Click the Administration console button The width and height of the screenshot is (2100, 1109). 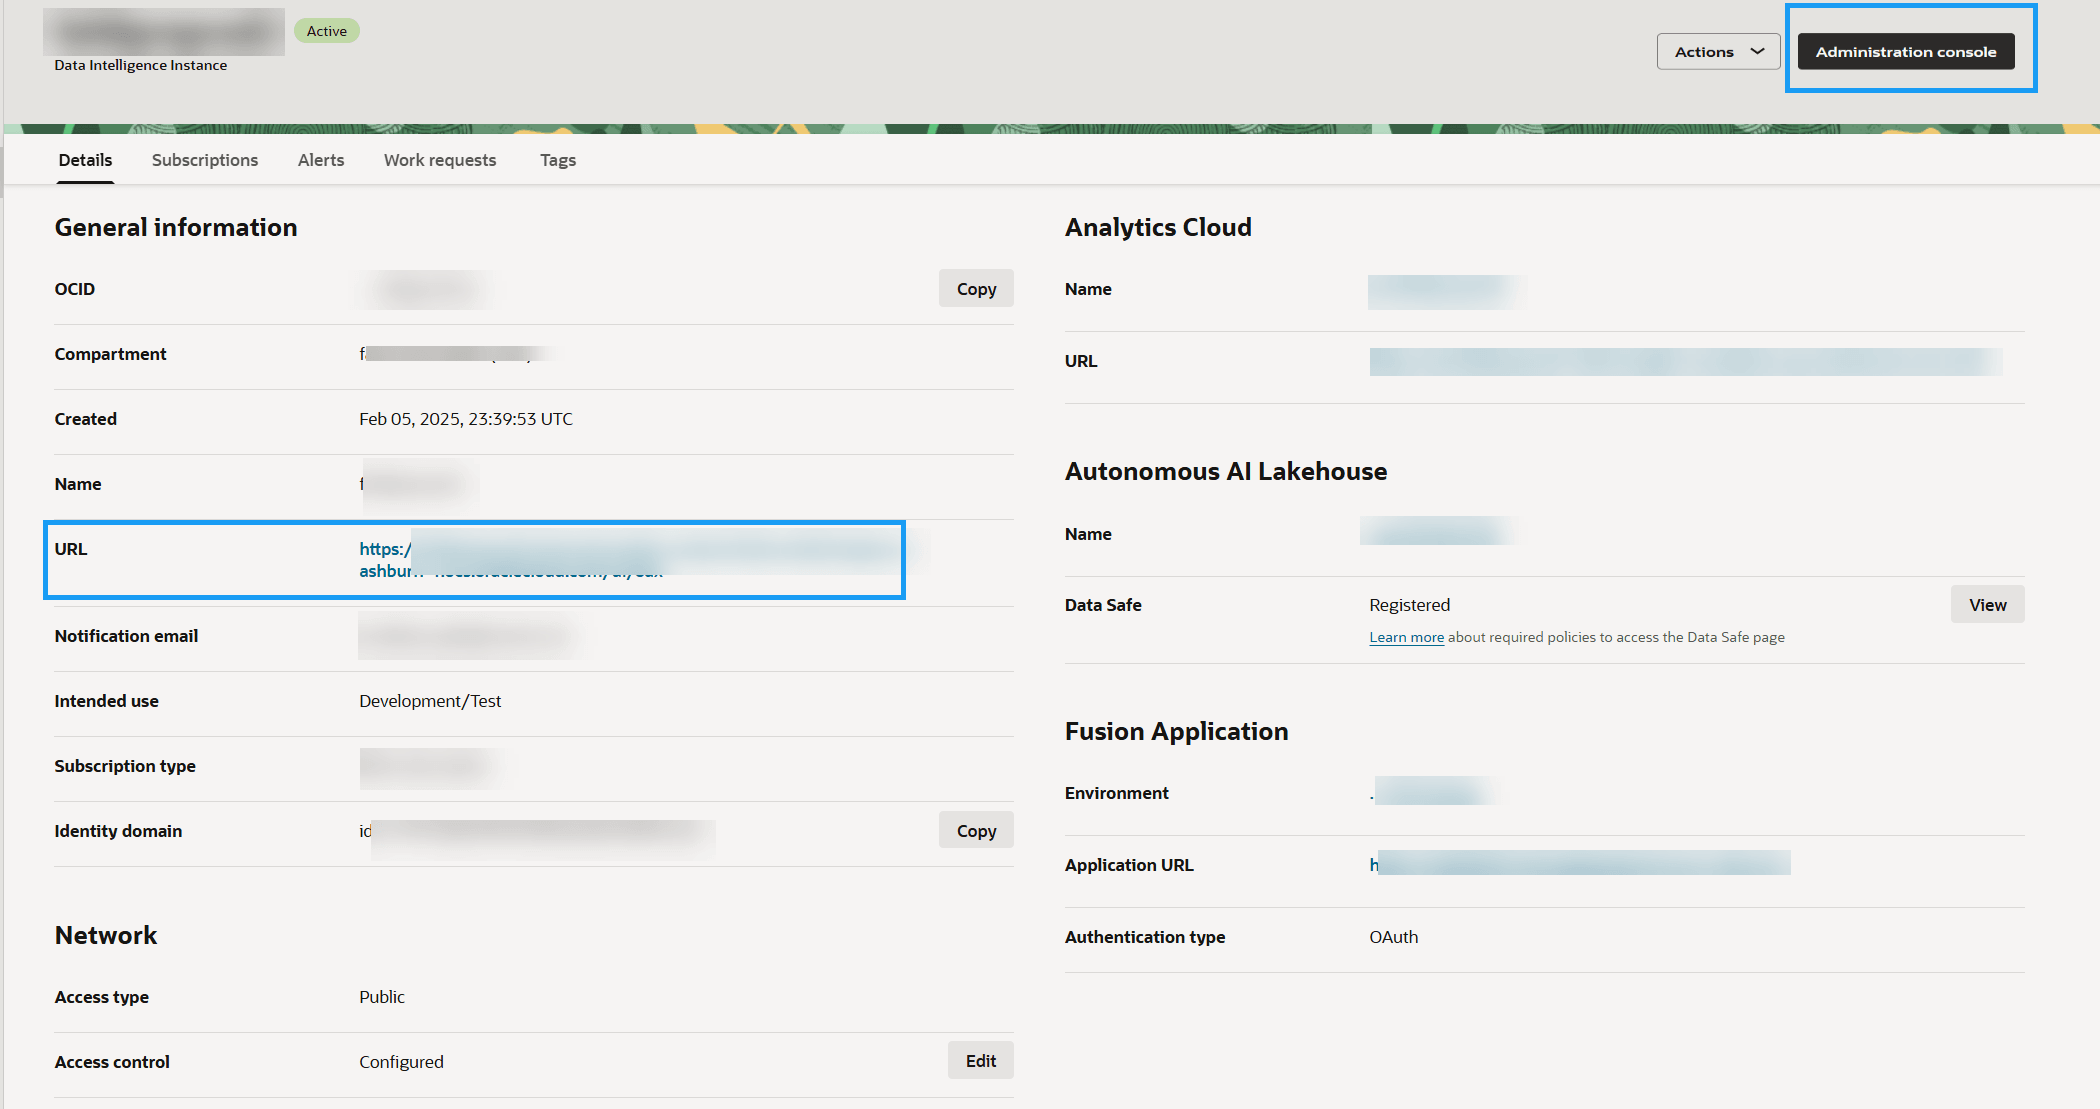pos(1905,52)
